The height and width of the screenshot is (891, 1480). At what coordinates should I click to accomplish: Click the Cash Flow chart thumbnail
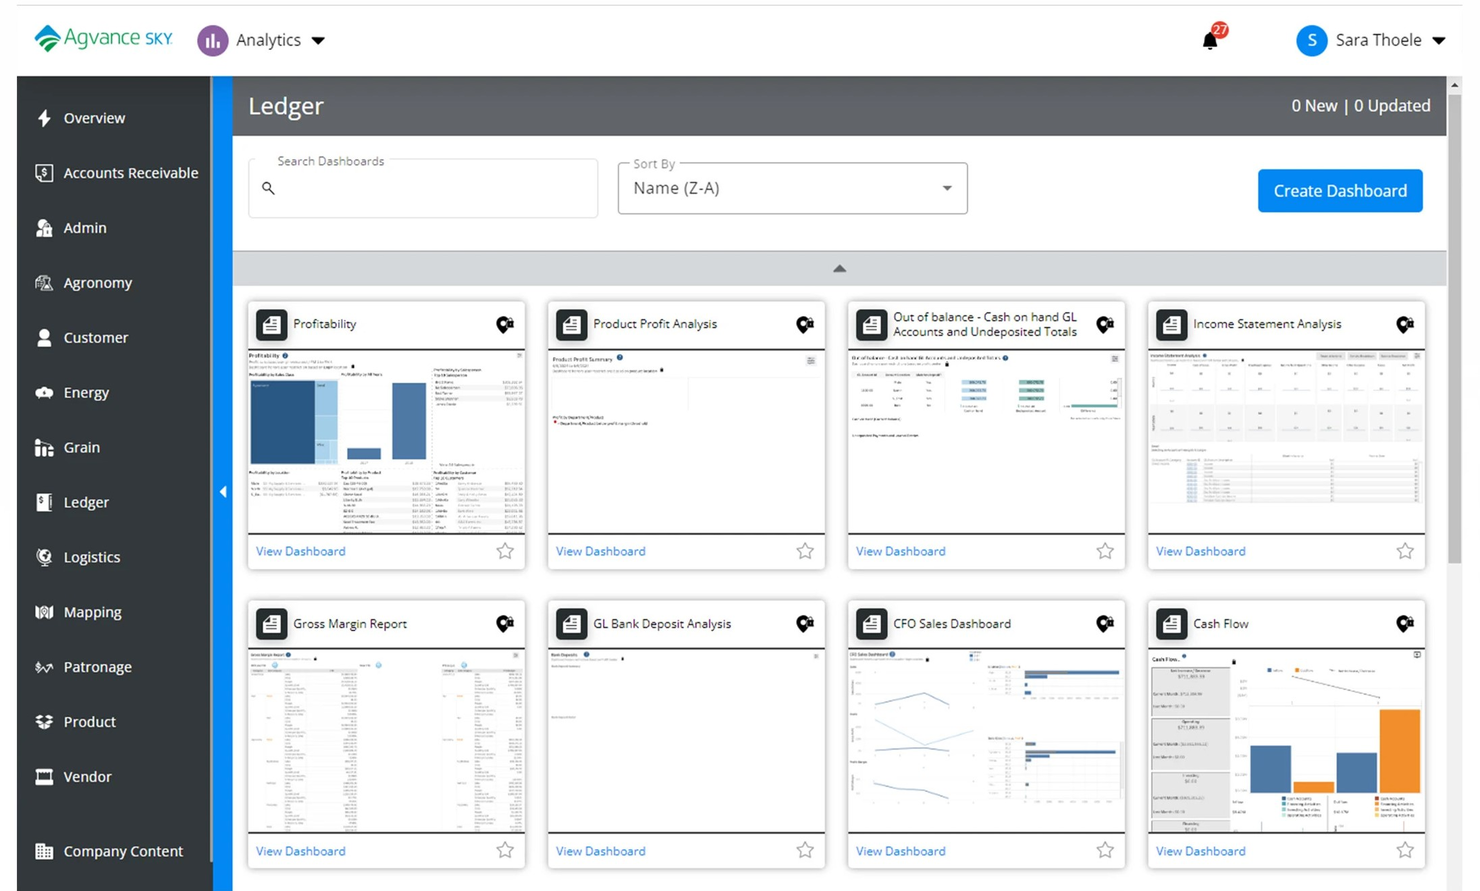tap(1286, 741)
